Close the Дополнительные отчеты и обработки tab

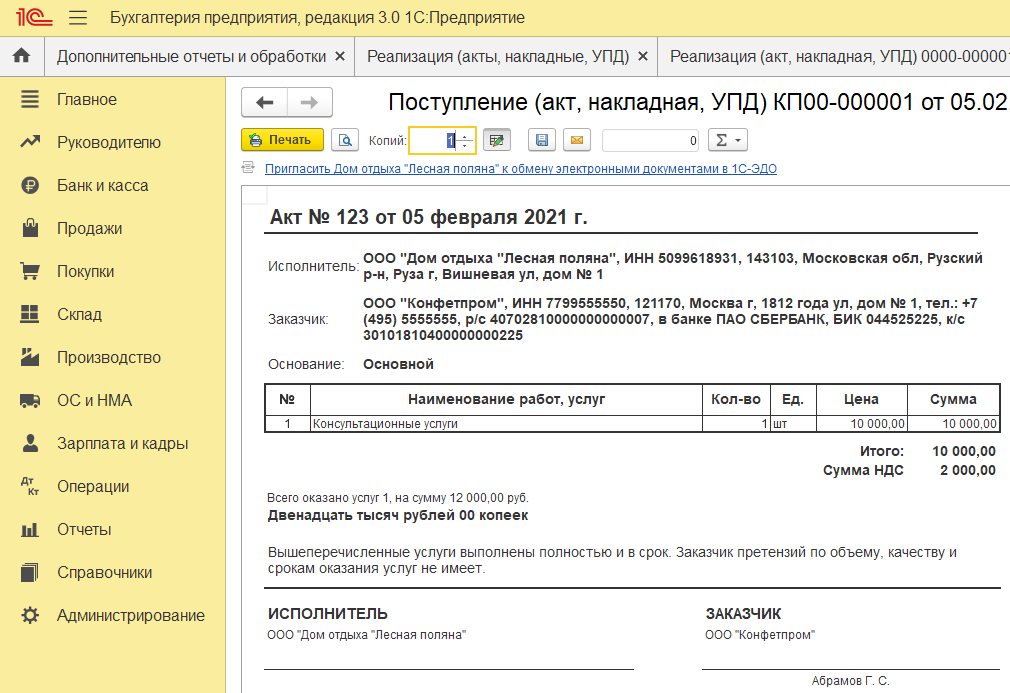(340, 57)
